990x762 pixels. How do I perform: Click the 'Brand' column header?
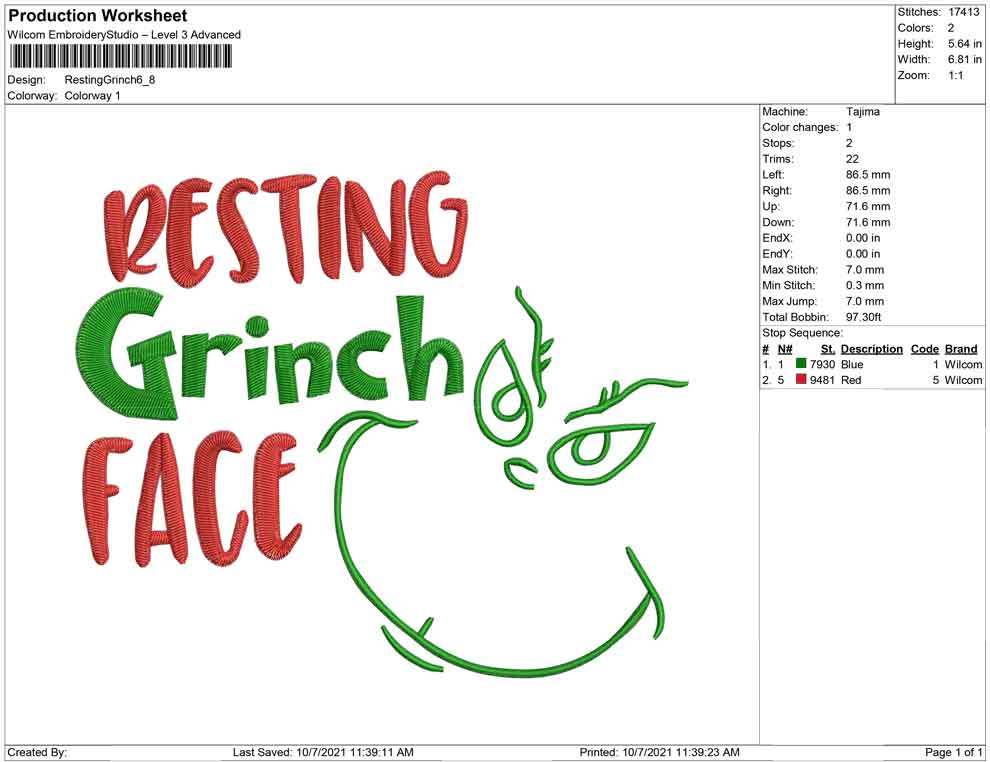961,348
